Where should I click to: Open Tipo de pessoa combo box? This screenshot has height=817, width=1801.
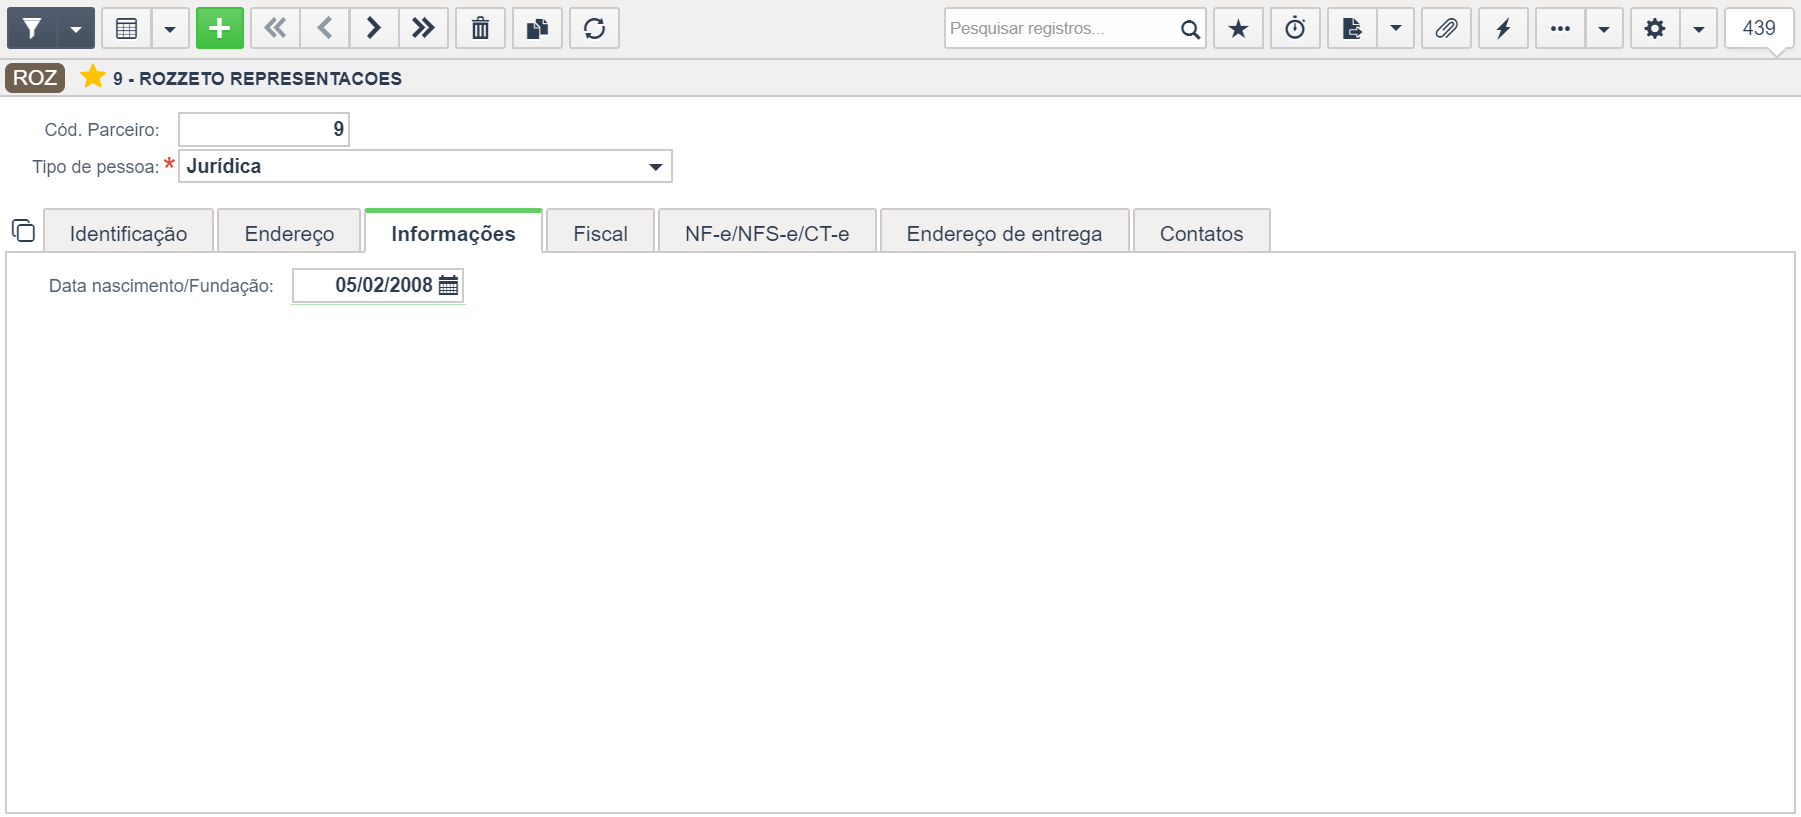pyautogui.click(x=425, y=166)
